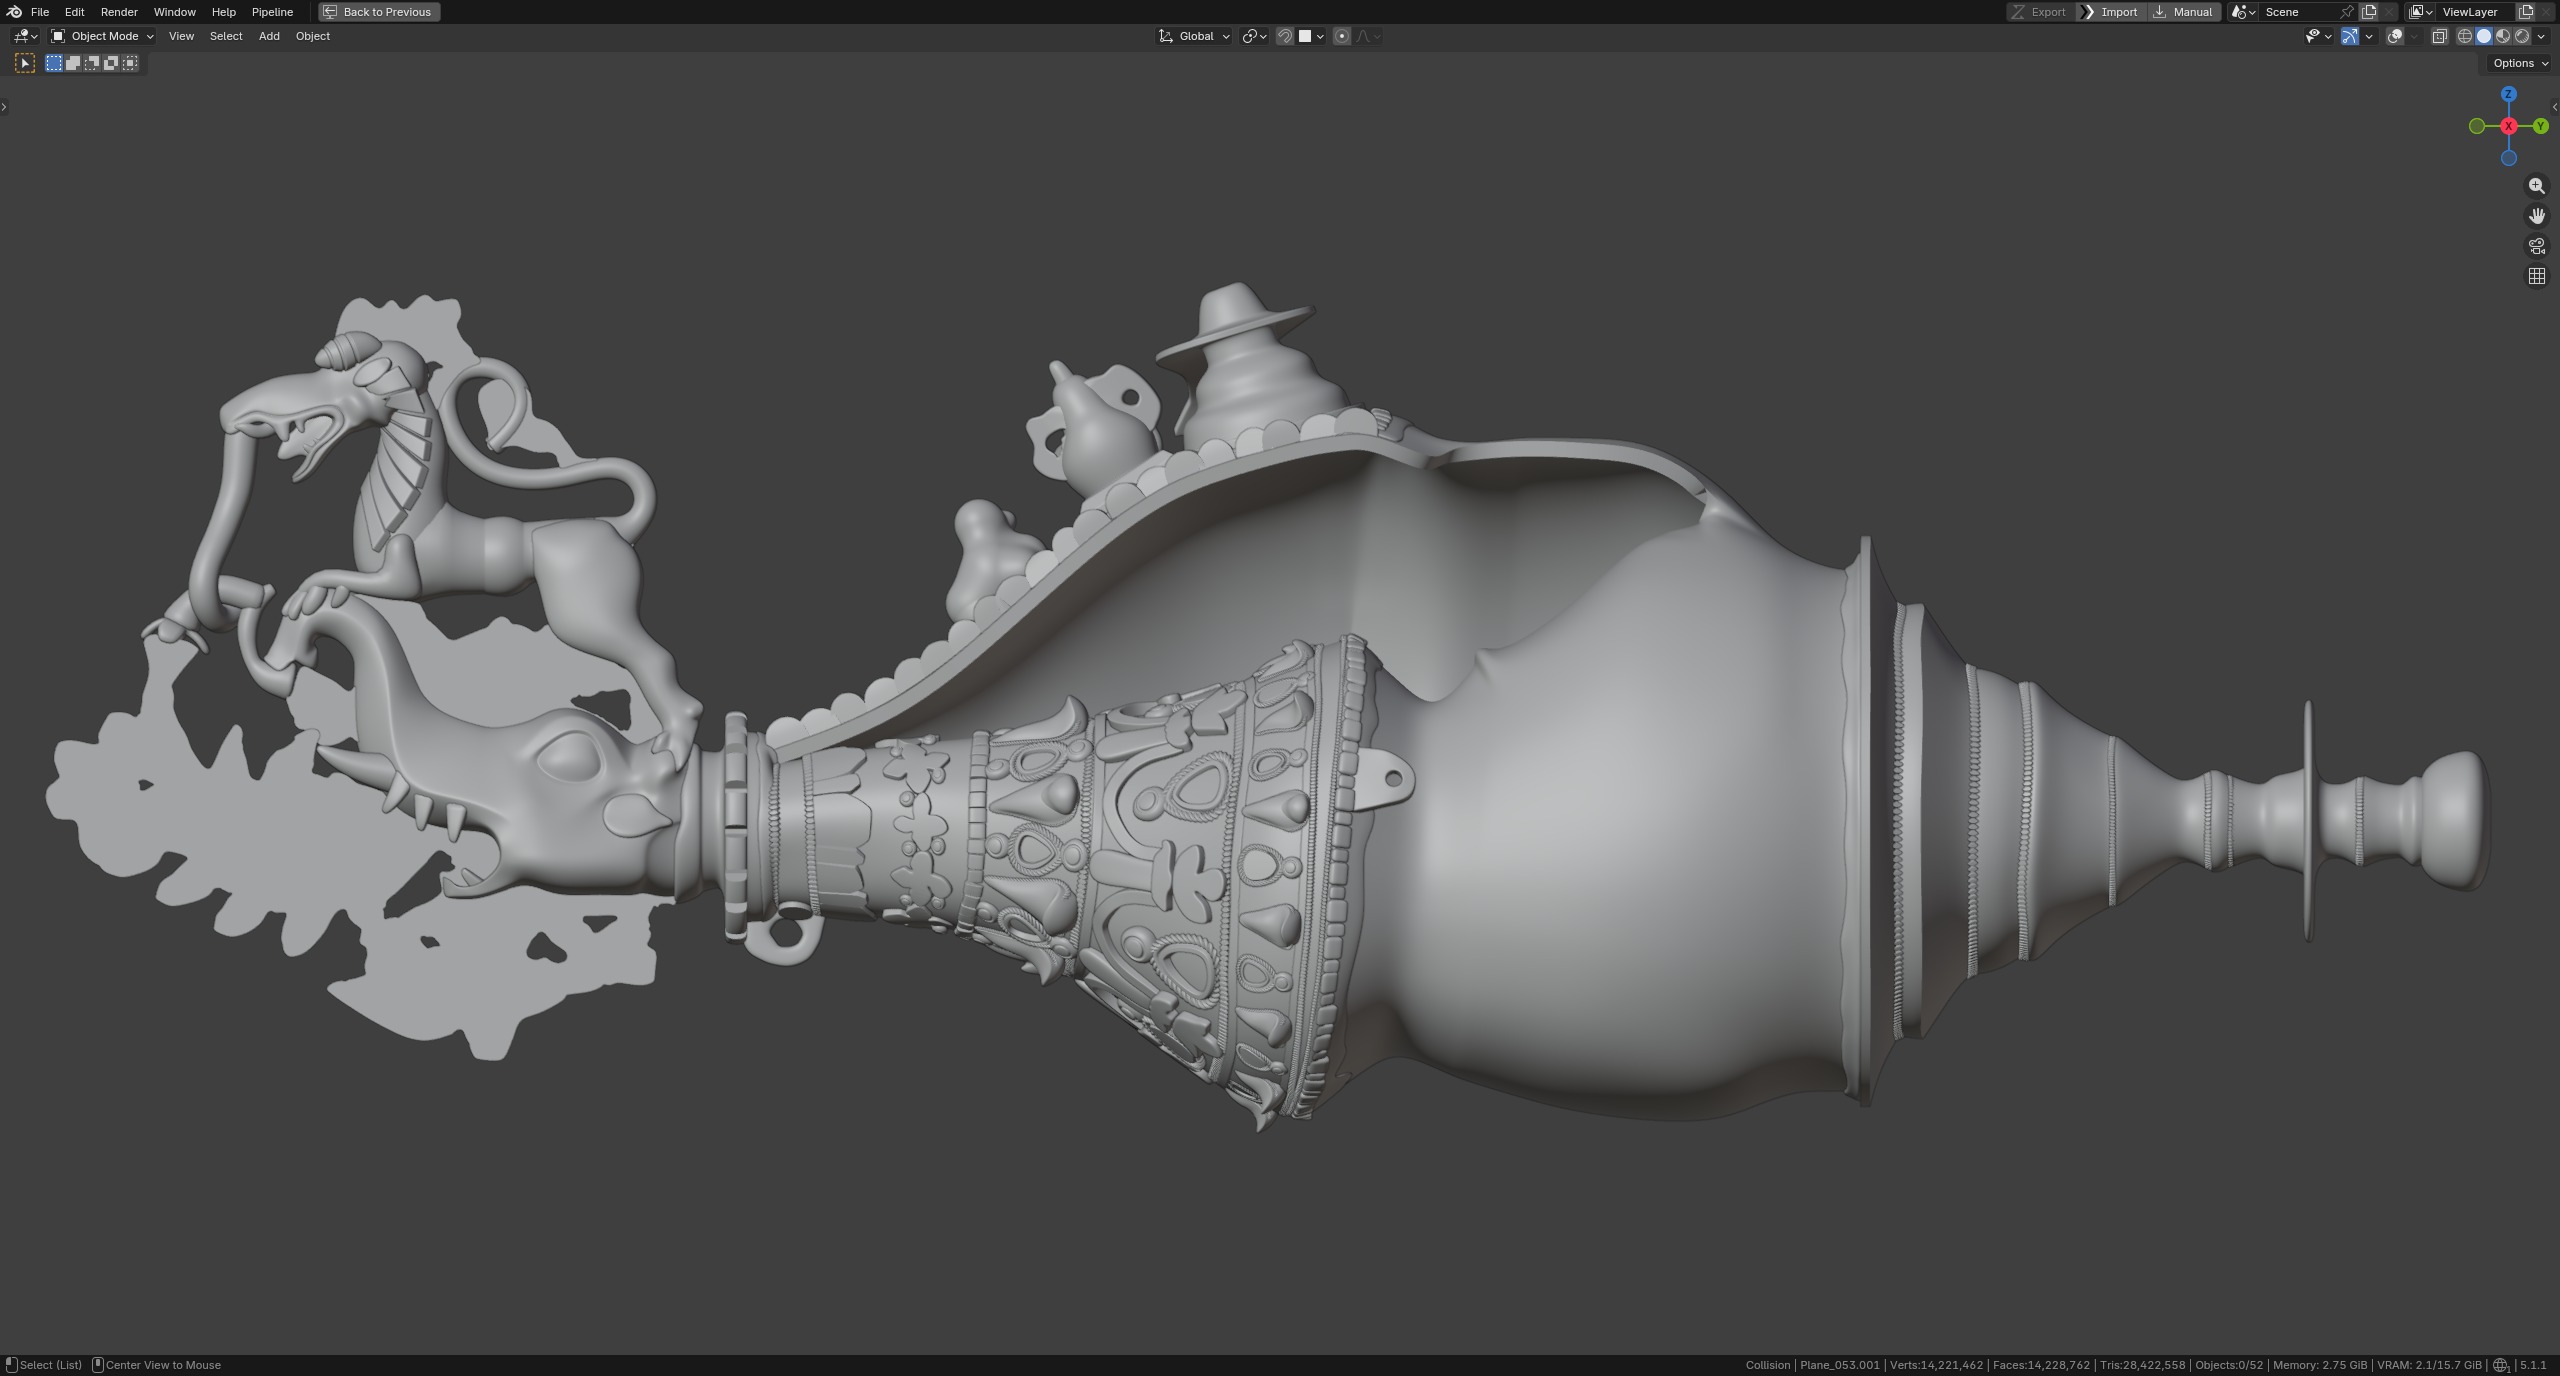This screenshot has width=2560, height=1376.
Task: Switch orthographic/perspective with grid icon
Action: tap(2537, 276)
